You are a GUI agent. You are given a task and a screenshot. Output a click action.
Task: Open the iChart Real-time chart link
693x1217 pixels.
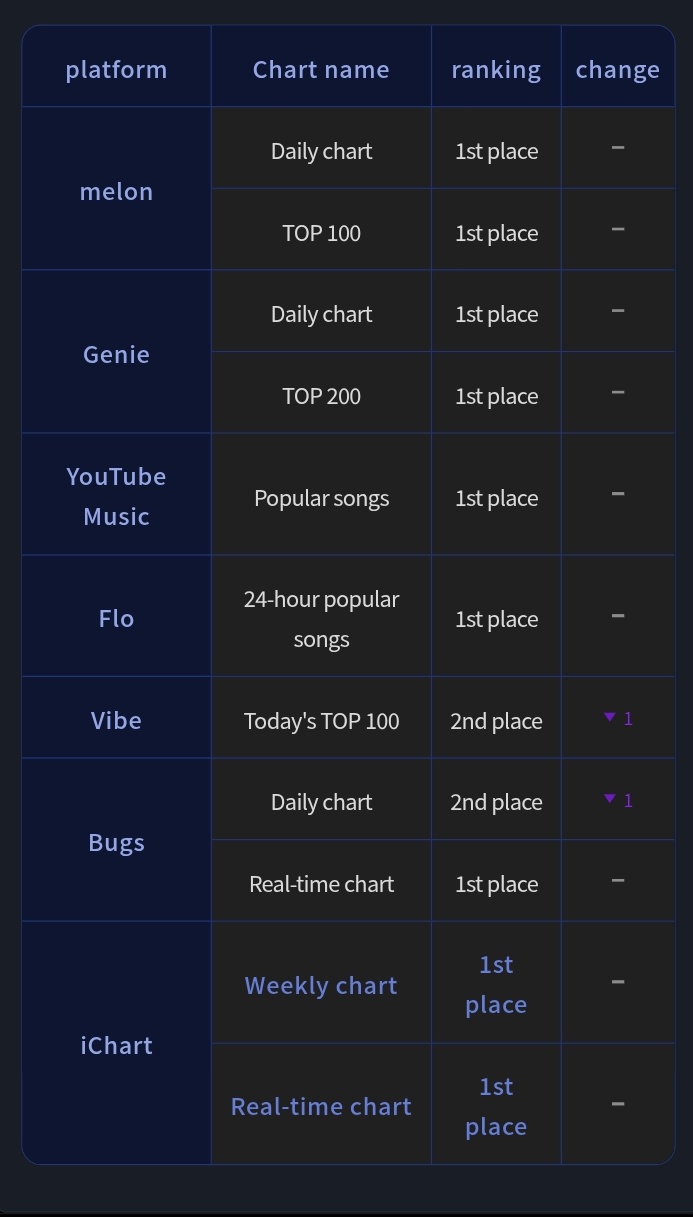pyautogui.click(x=321, y=1106)
